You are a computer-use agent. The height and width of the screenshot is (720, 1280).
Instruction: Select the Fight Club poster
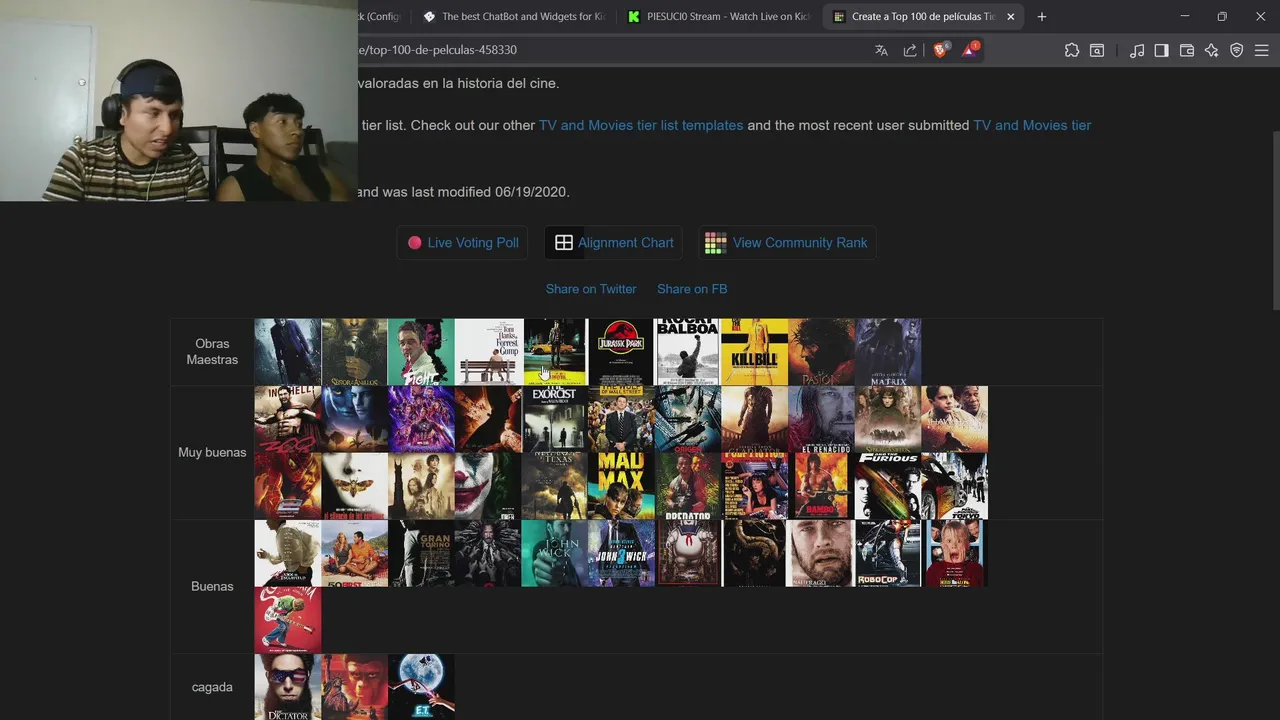[x=421, y=352]
